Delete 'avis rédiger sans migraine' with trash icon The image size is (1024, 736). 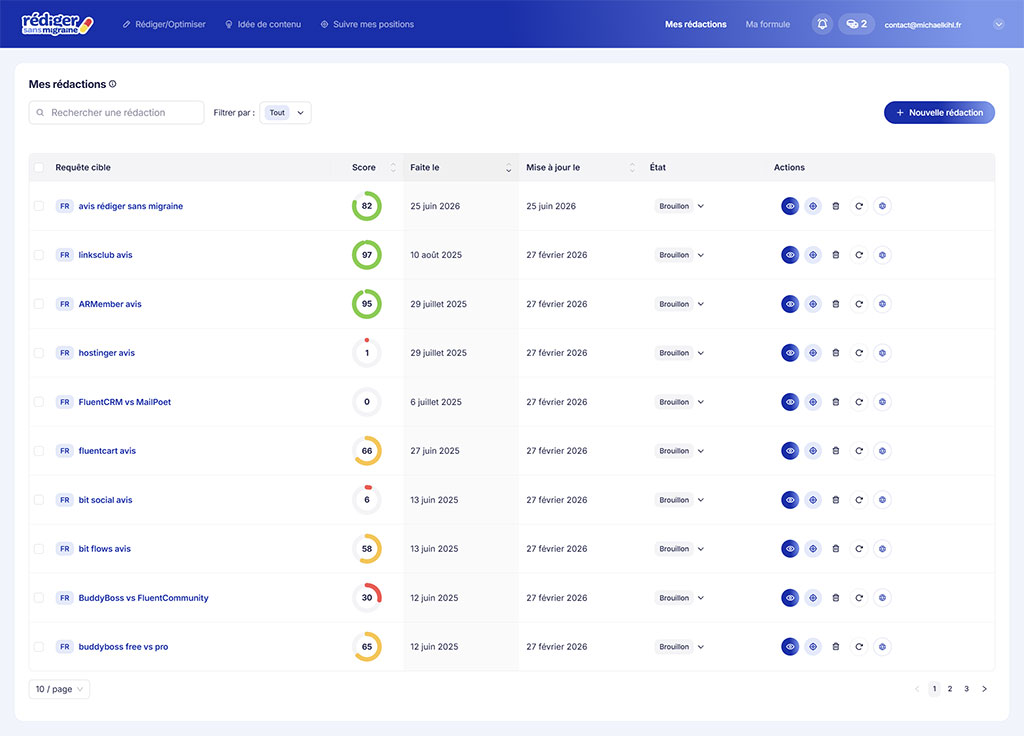tap(835, 206)
